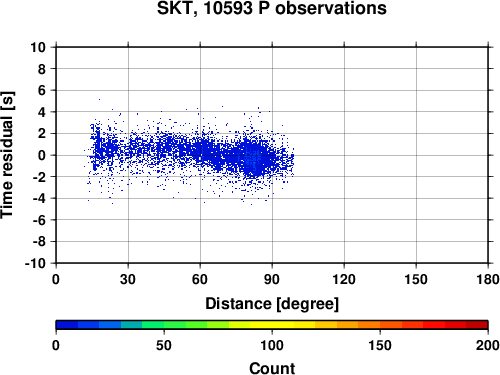Viewport: 500px width, 375px height.
Task: Click the colorbar tick label 150
Action: (x=380, y=345)
